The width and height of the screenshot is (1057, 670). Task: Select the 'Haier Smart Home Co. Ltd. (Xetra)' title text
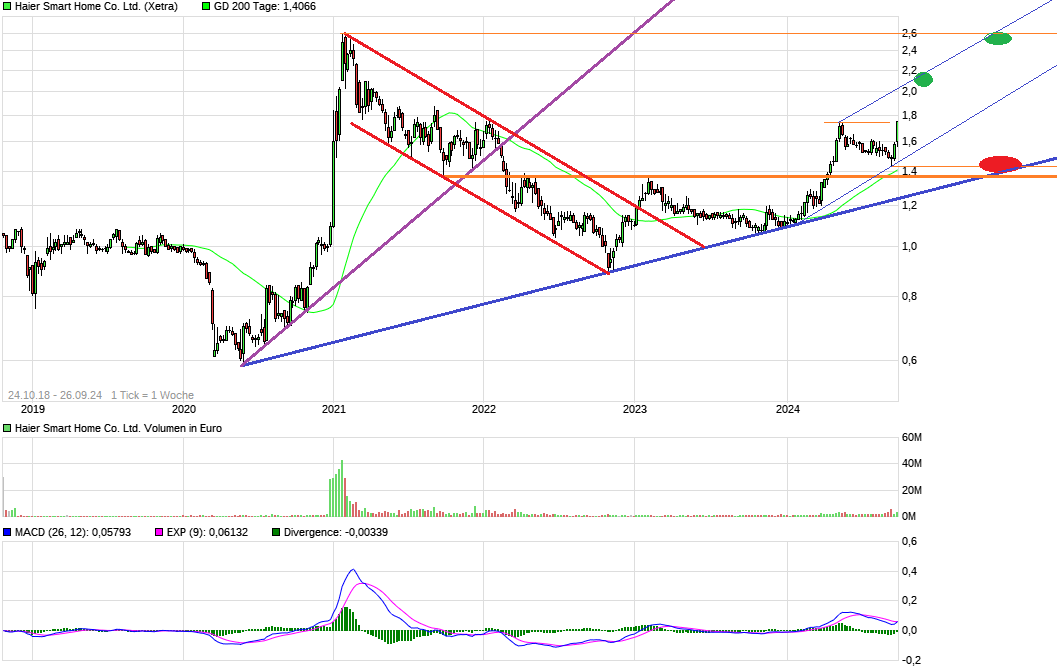coord(96,7)
